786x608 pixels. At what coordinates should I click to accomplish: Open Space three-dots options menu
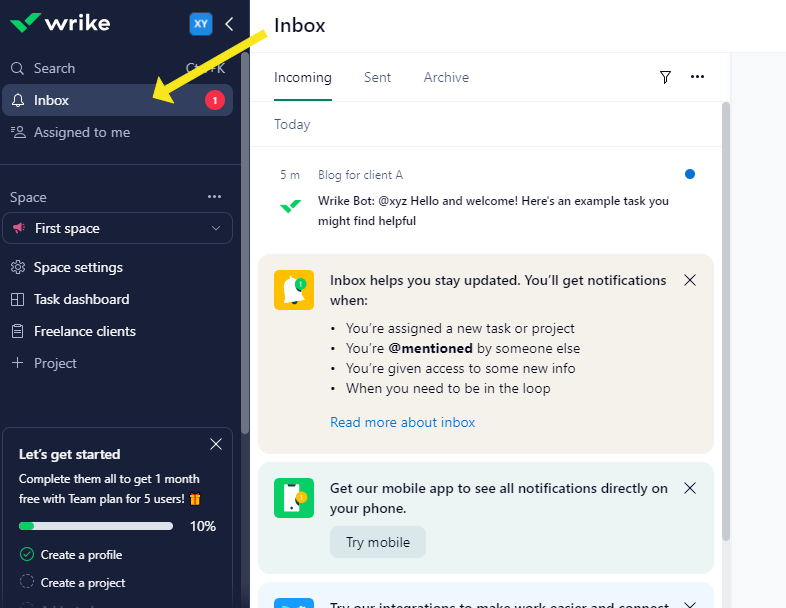point(215,196)
